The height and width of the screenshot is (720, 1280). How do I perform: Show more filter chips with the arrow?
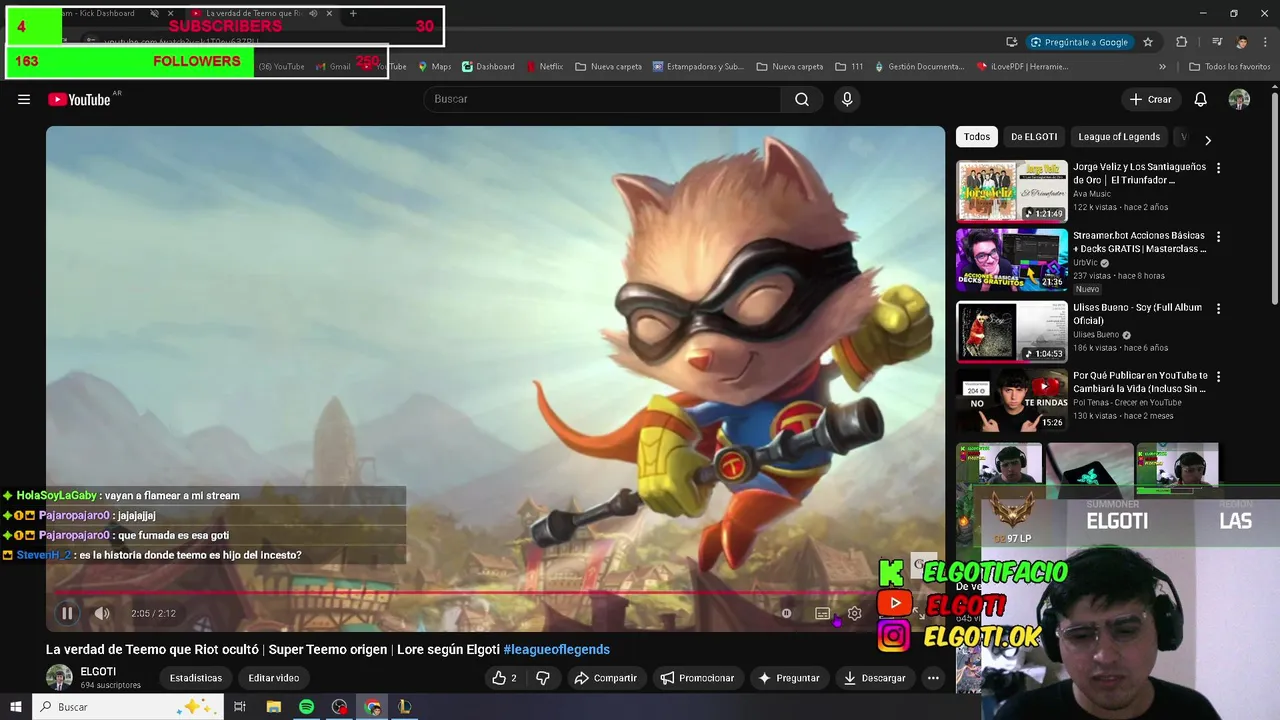1207,140
